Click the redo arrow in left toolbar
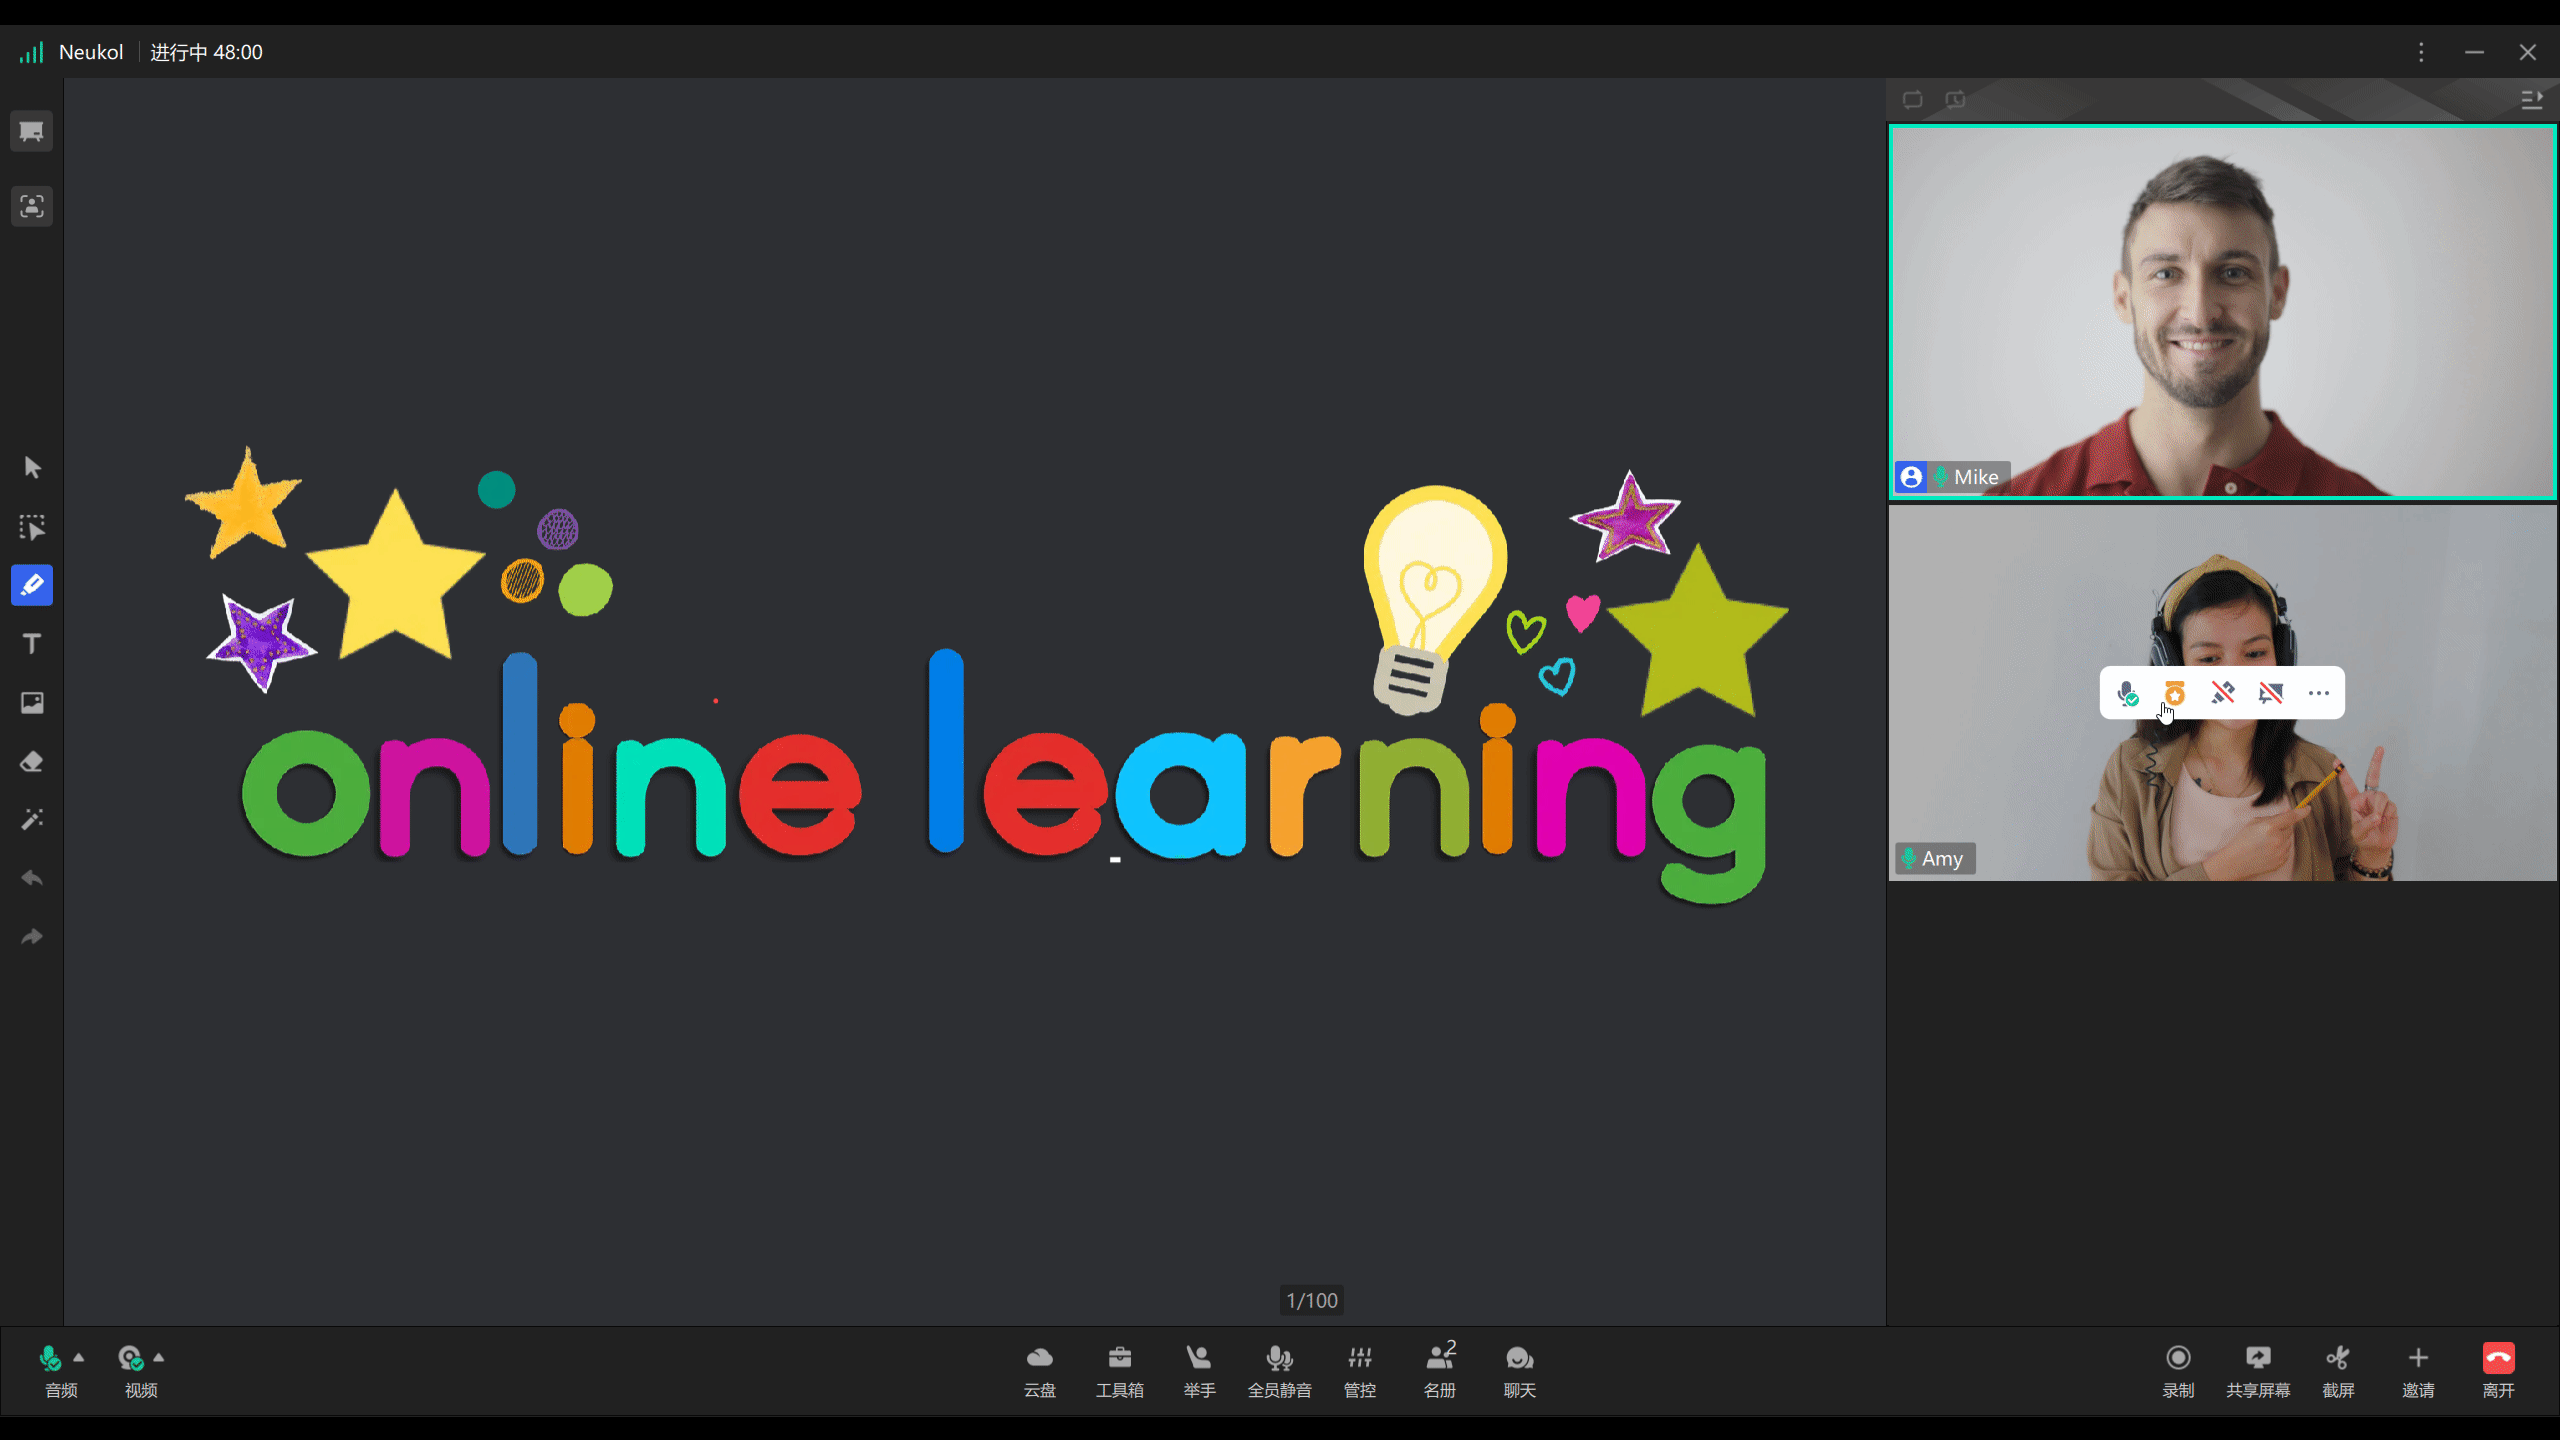Viewport: 2560px width, 1440px height. click(31, 937)
